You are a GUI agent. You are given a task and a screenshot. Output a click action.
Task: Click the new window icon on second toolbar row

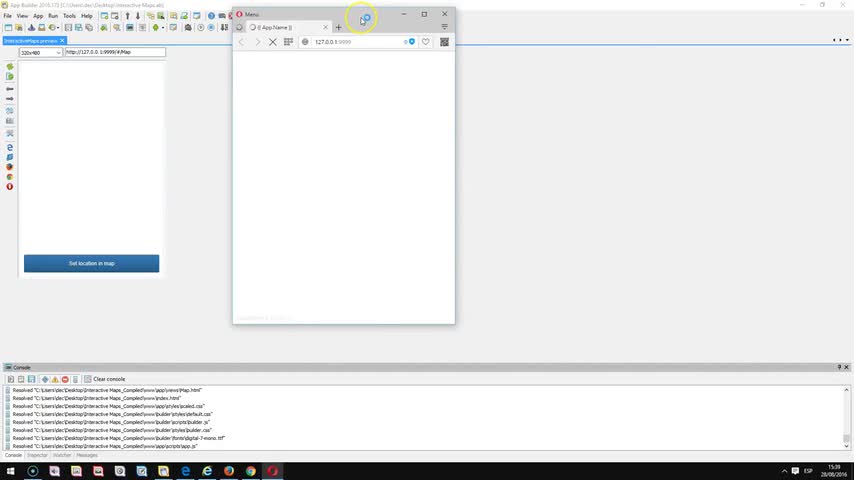point(8,27)
